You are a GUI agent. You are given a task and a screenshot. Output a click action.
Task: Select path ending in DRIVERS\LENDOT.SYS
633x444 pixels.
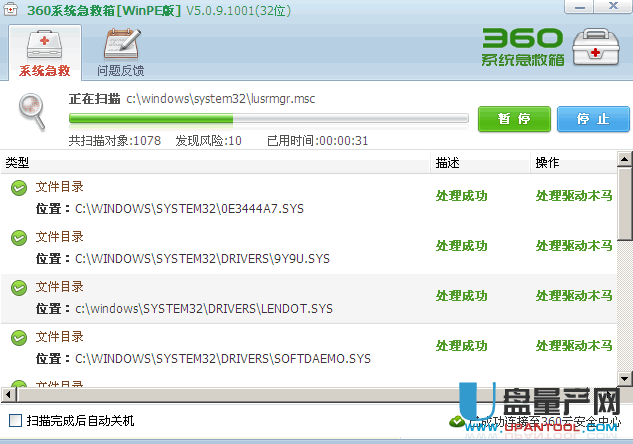(x=204, y=309)
